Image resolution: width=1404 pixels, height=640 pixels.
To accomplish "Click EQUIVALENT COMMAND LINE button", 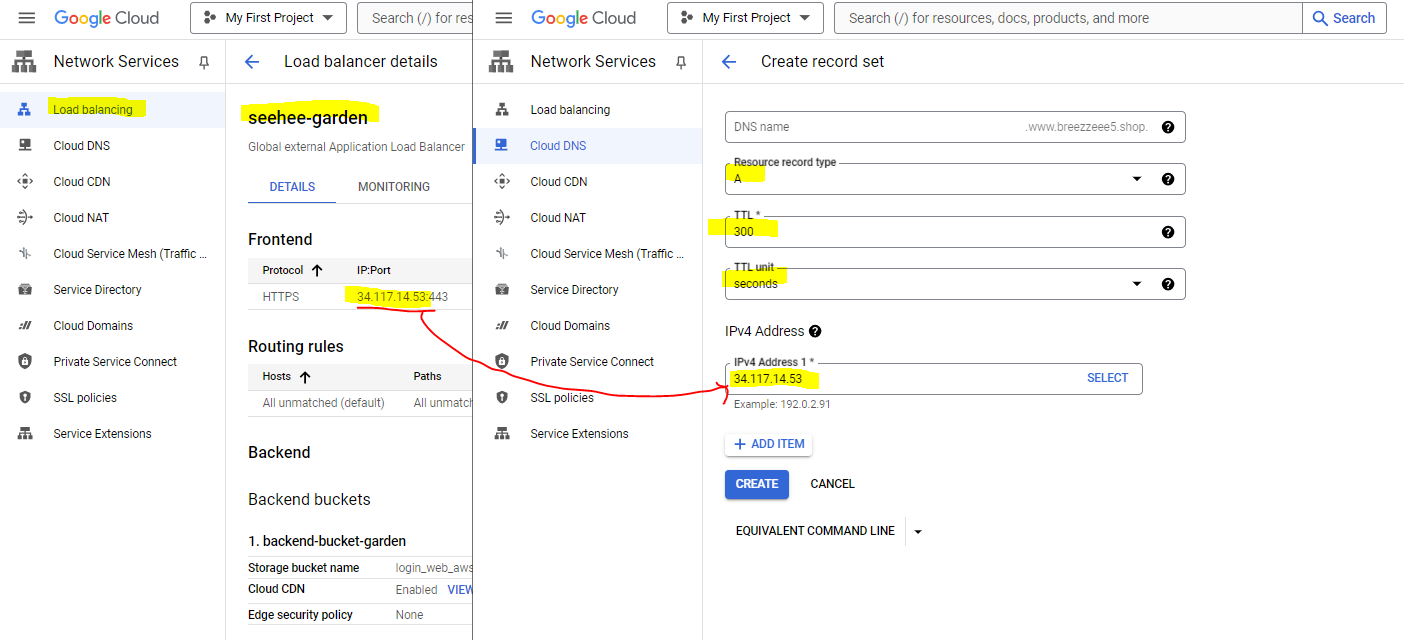I will click(815, 531).
